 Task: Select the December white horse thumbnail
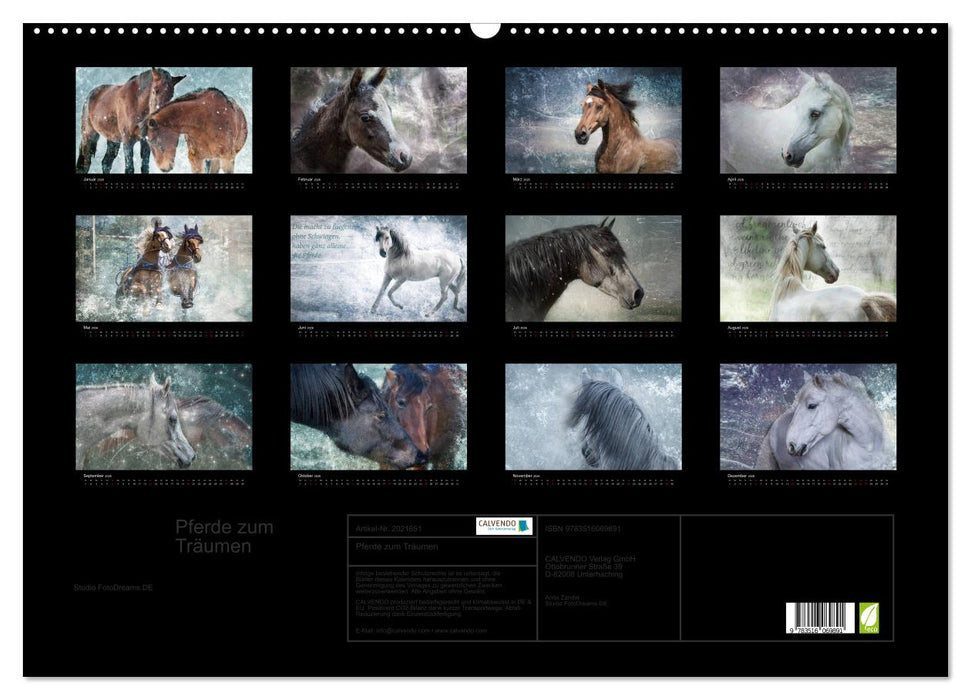click(x=808, y=416)
